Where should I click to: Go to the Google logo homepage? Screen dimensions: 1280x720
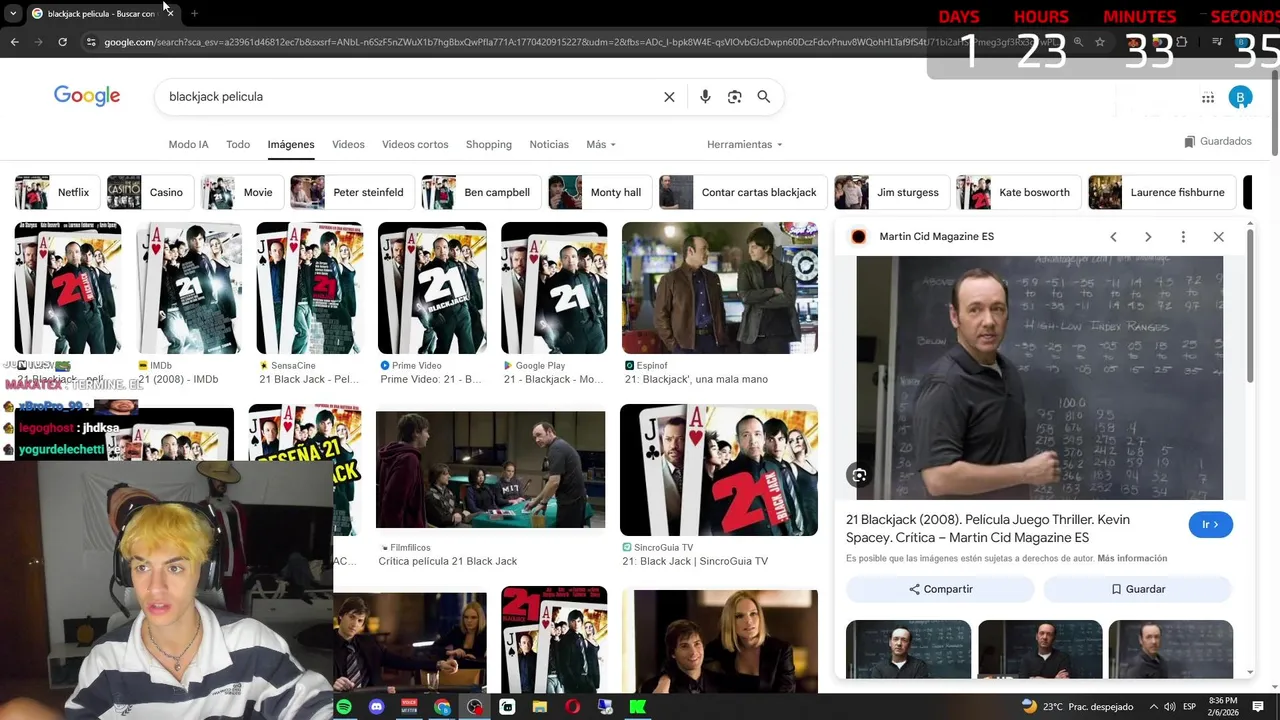[x=87, y=96]
